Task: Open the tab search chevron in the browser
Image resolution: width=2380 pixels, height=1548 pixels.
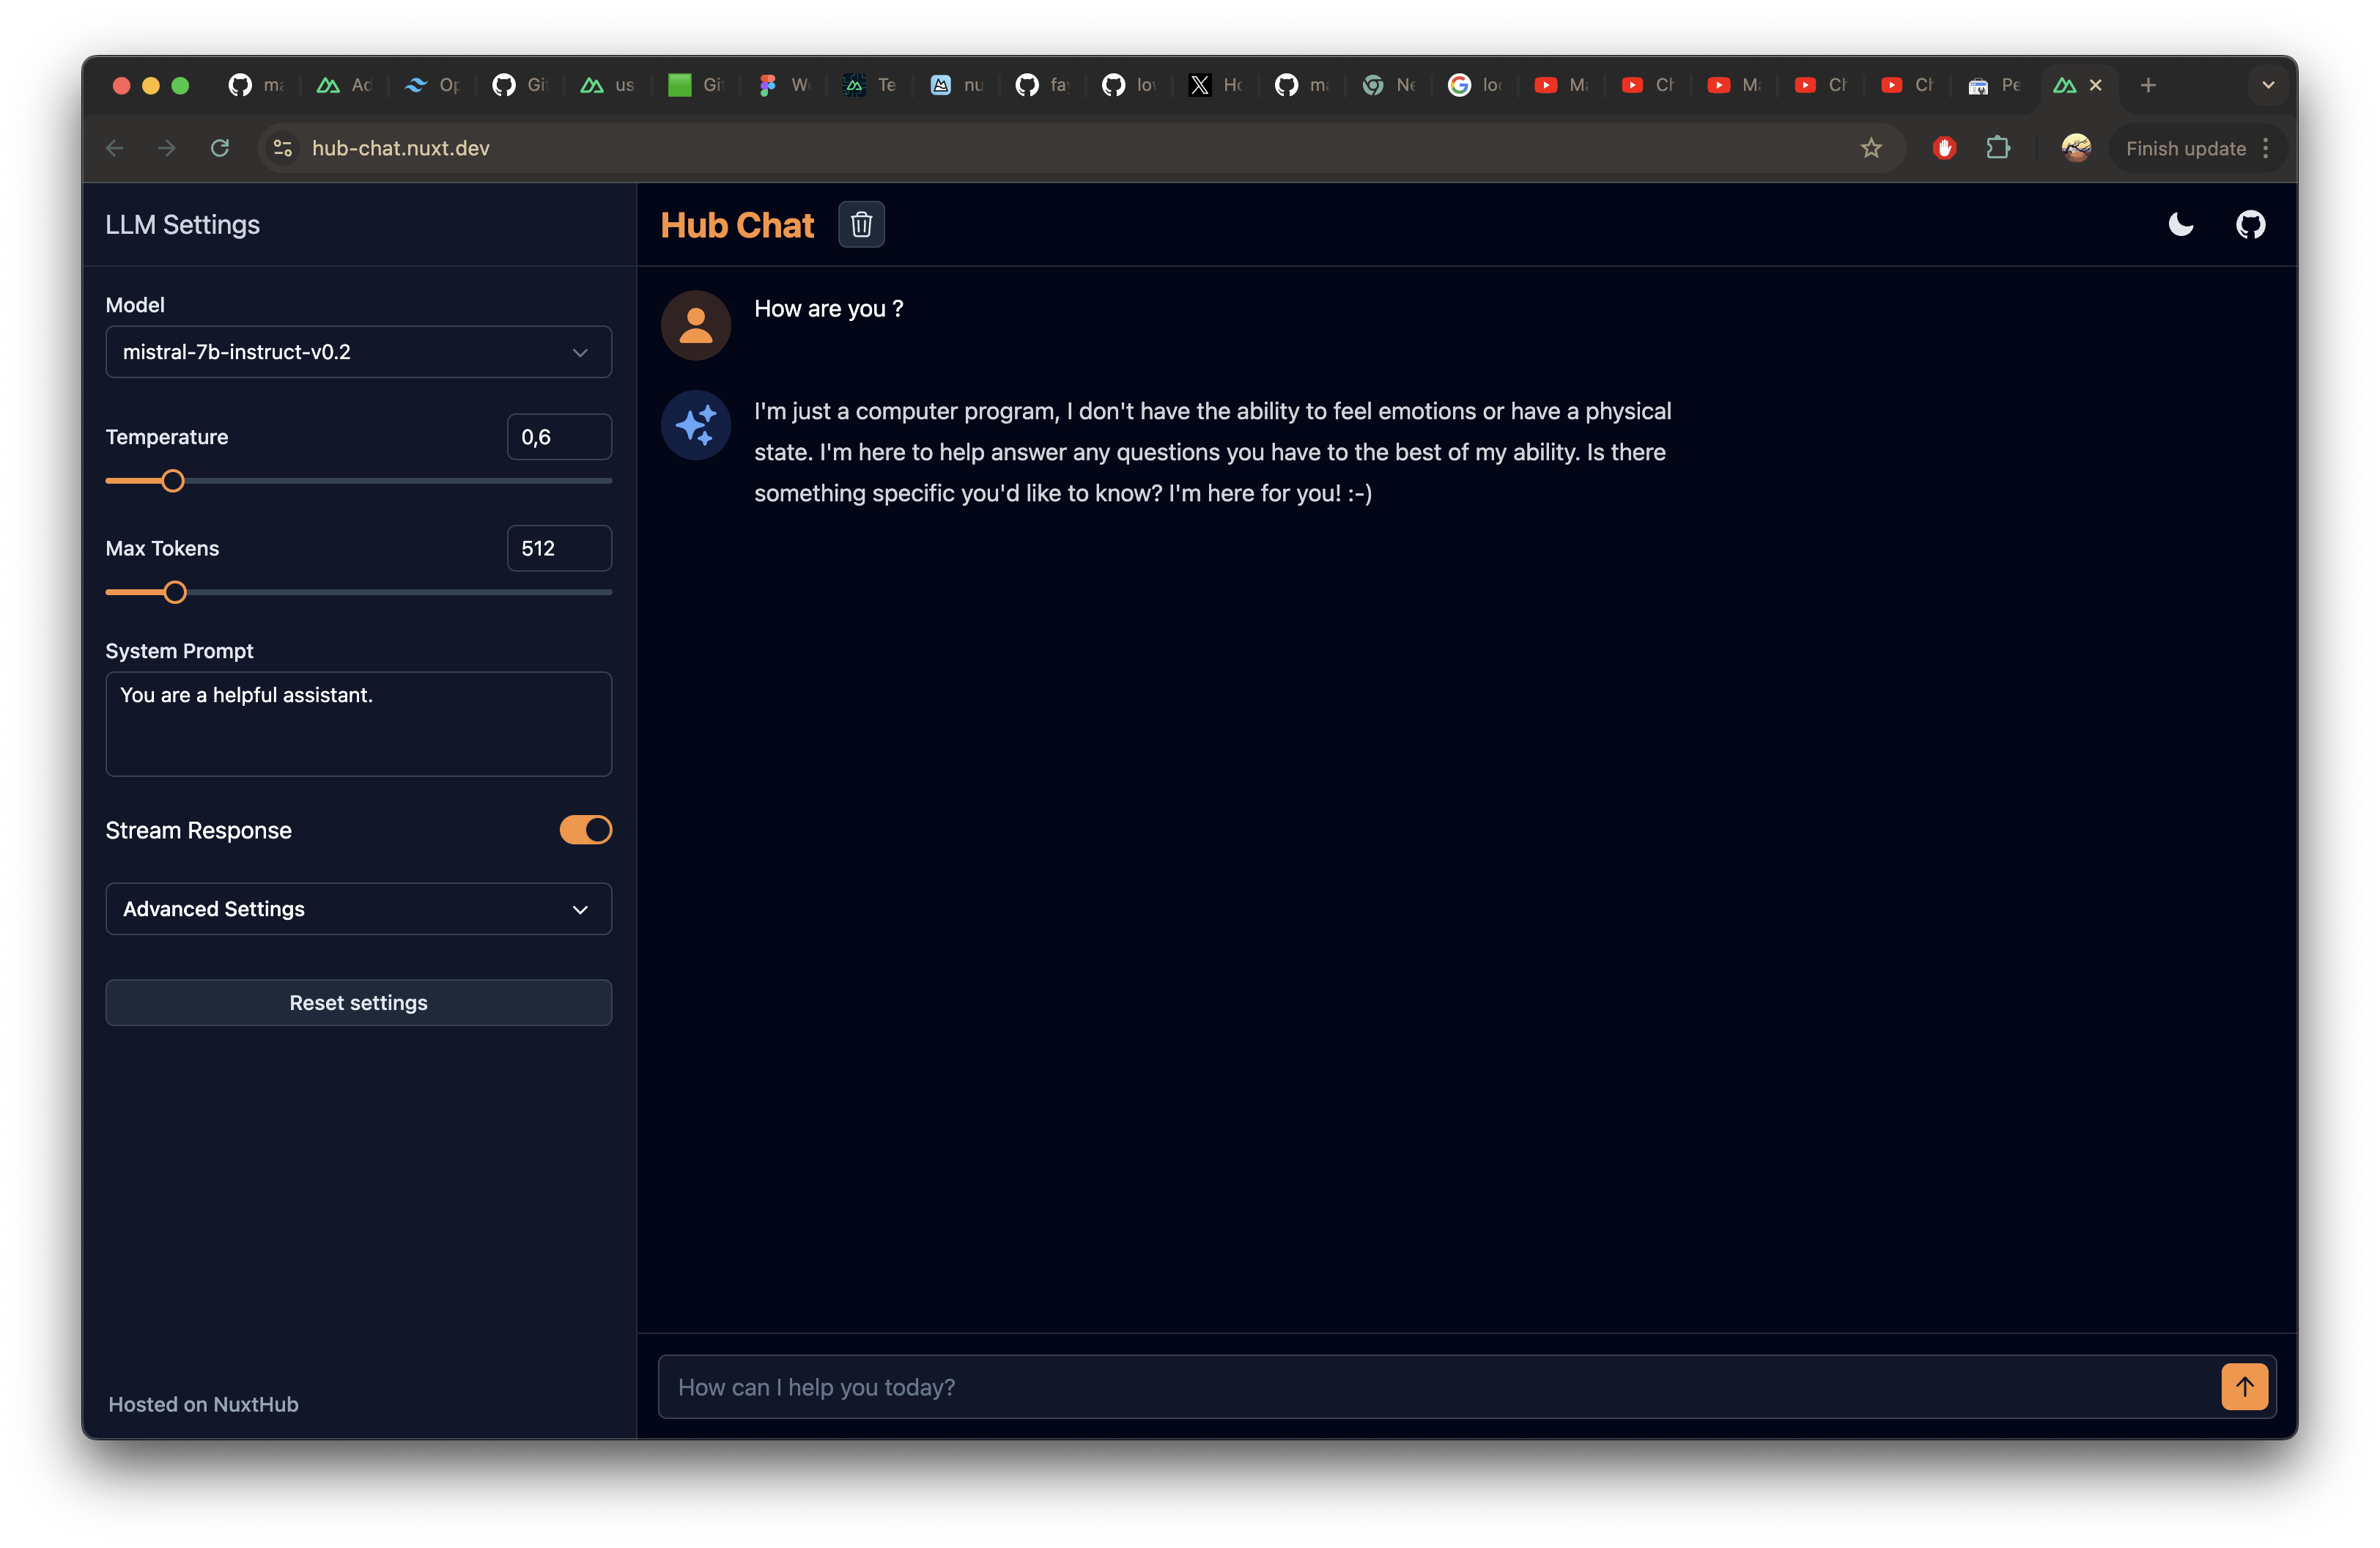Action: [x=2267, y=85]
